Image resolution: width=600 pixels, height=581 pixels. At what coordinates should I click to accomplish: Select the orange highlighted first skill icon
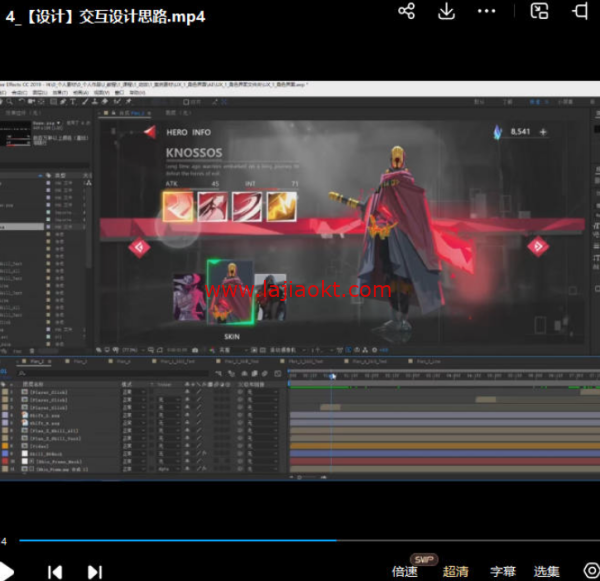point(178,207)
